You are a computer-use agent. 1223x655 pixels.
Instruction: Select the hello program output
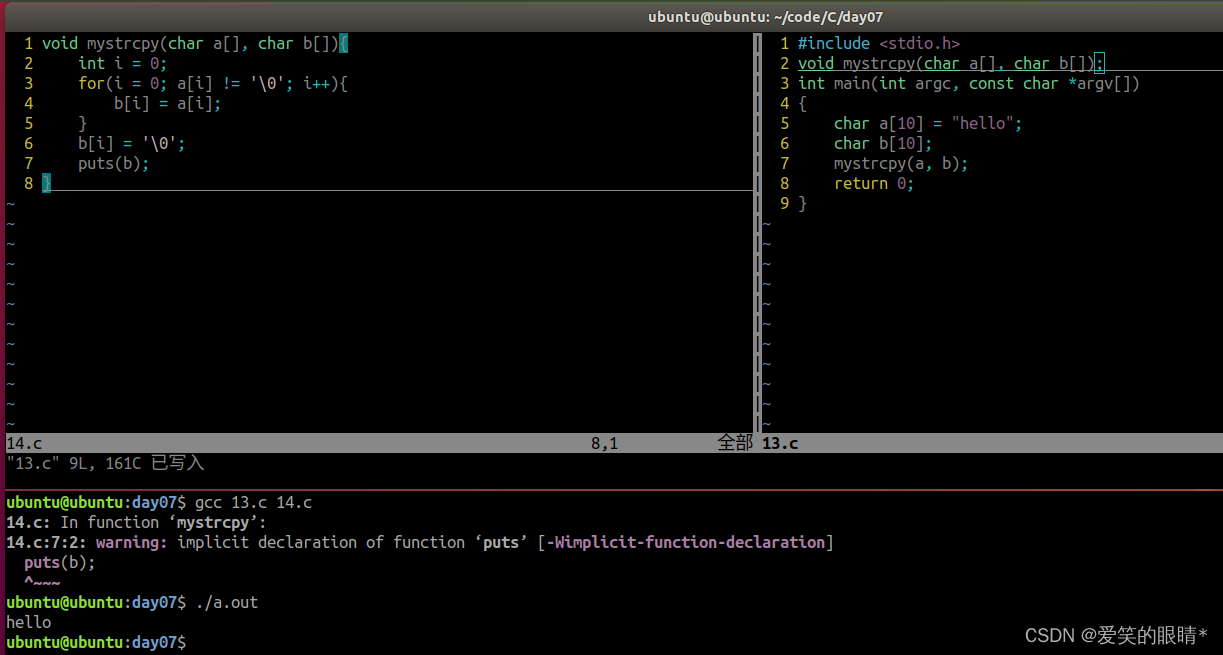28,622
